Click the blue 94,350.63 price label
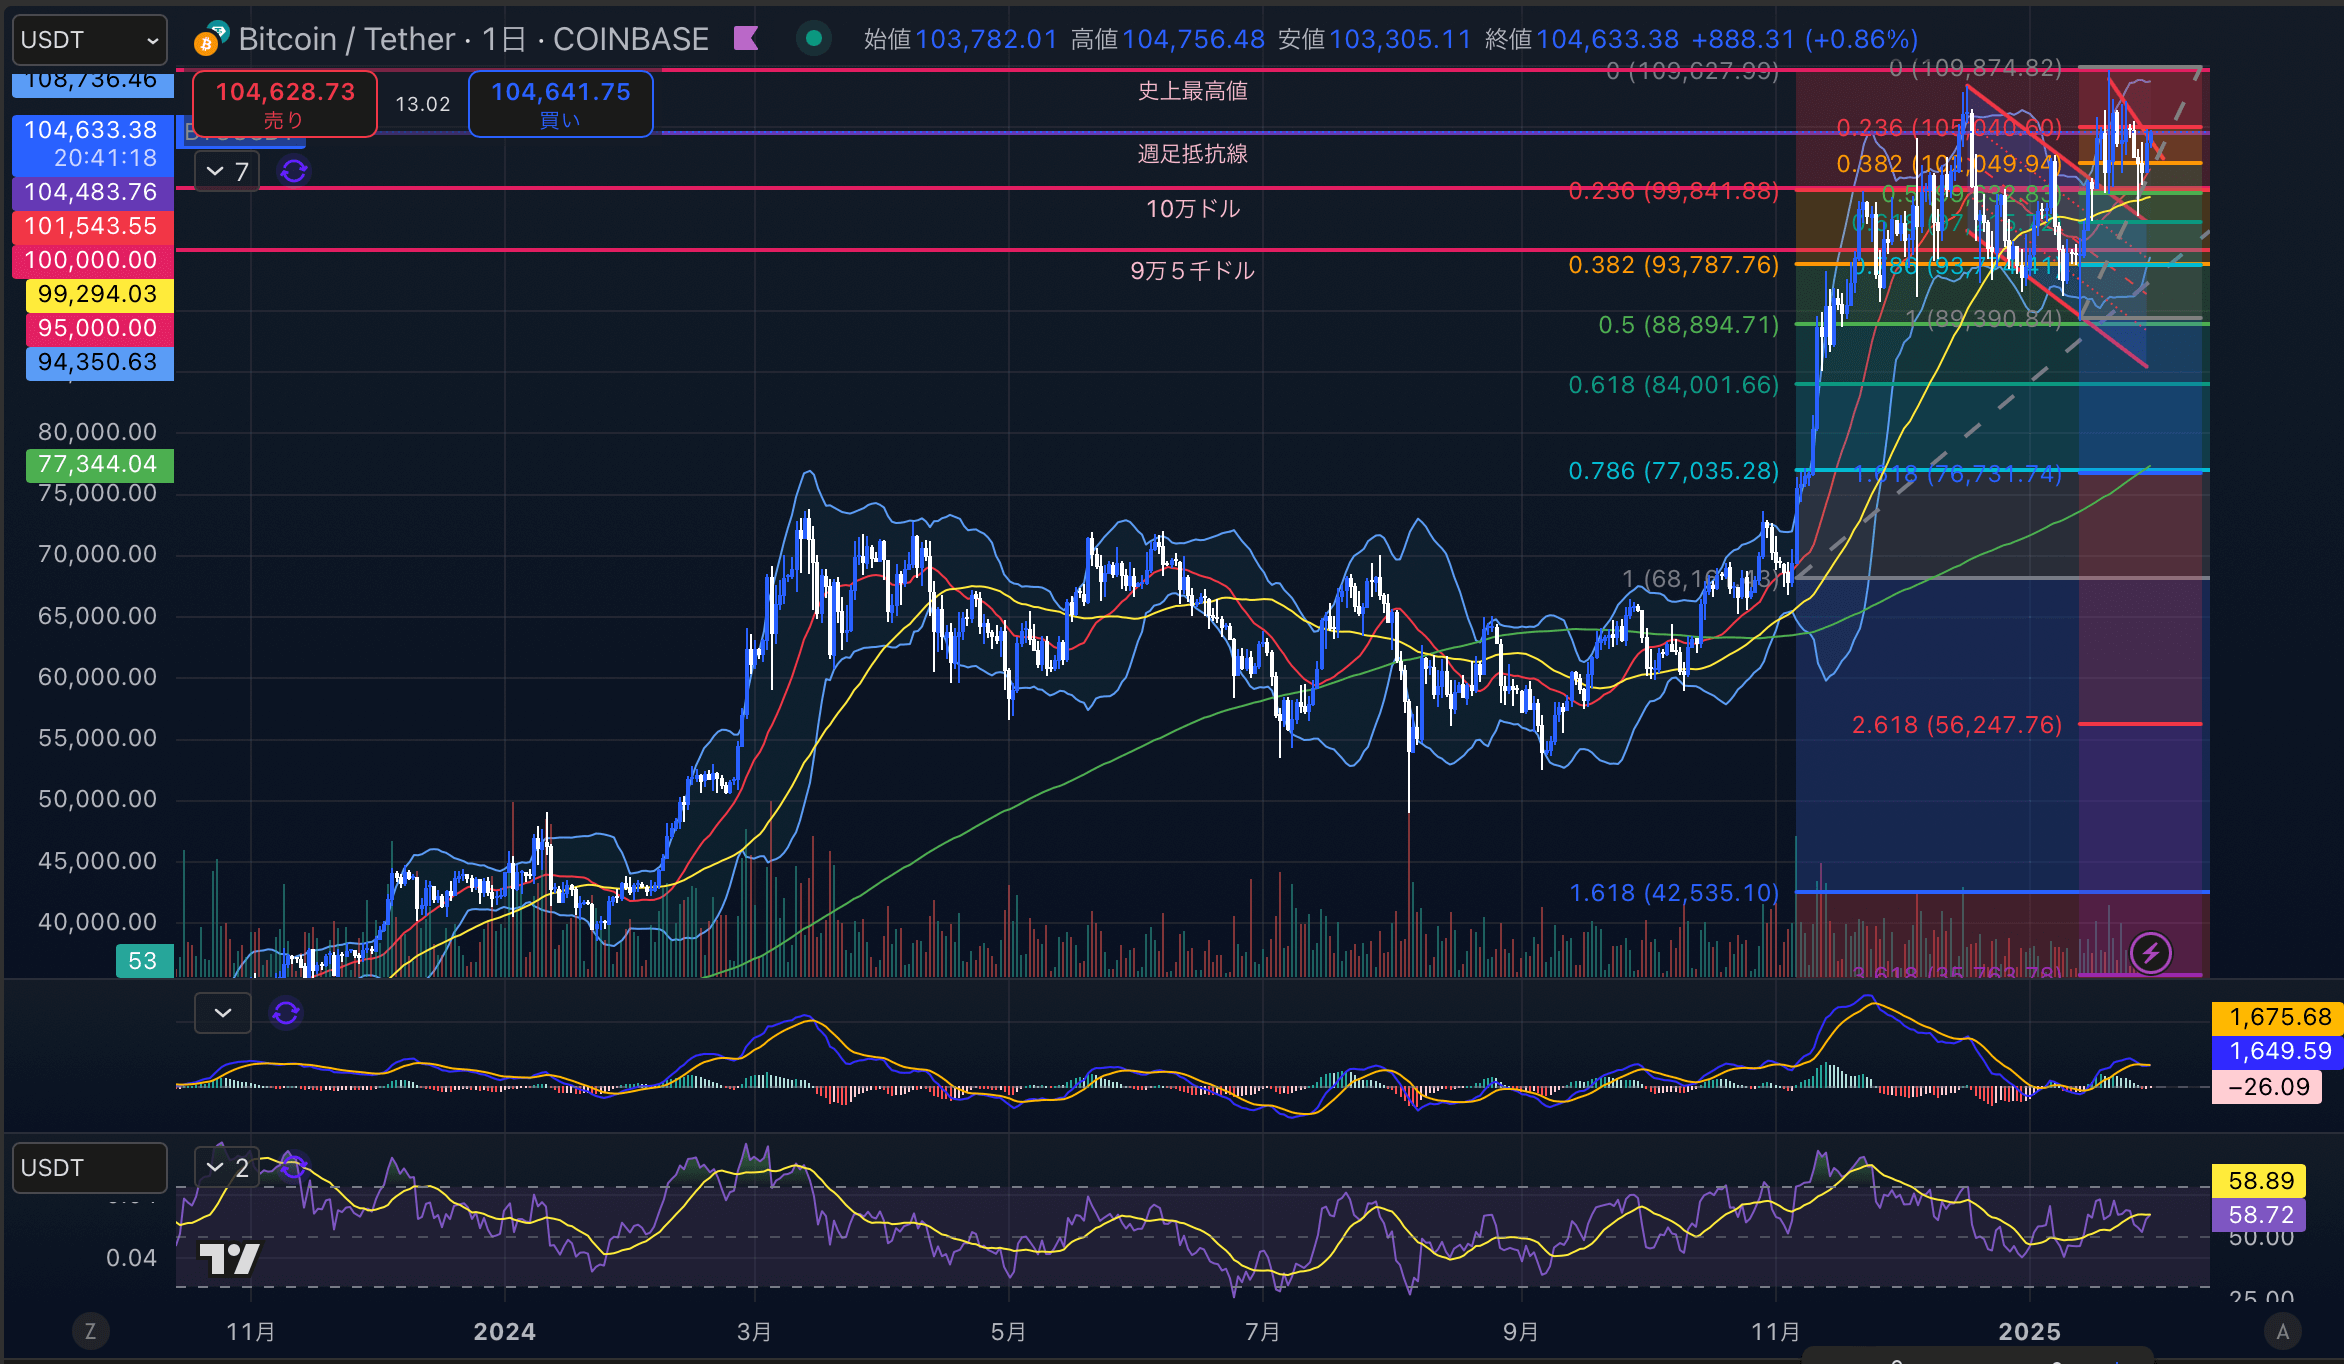This screenshot has height=1364, width=2344. click(99, 362)
